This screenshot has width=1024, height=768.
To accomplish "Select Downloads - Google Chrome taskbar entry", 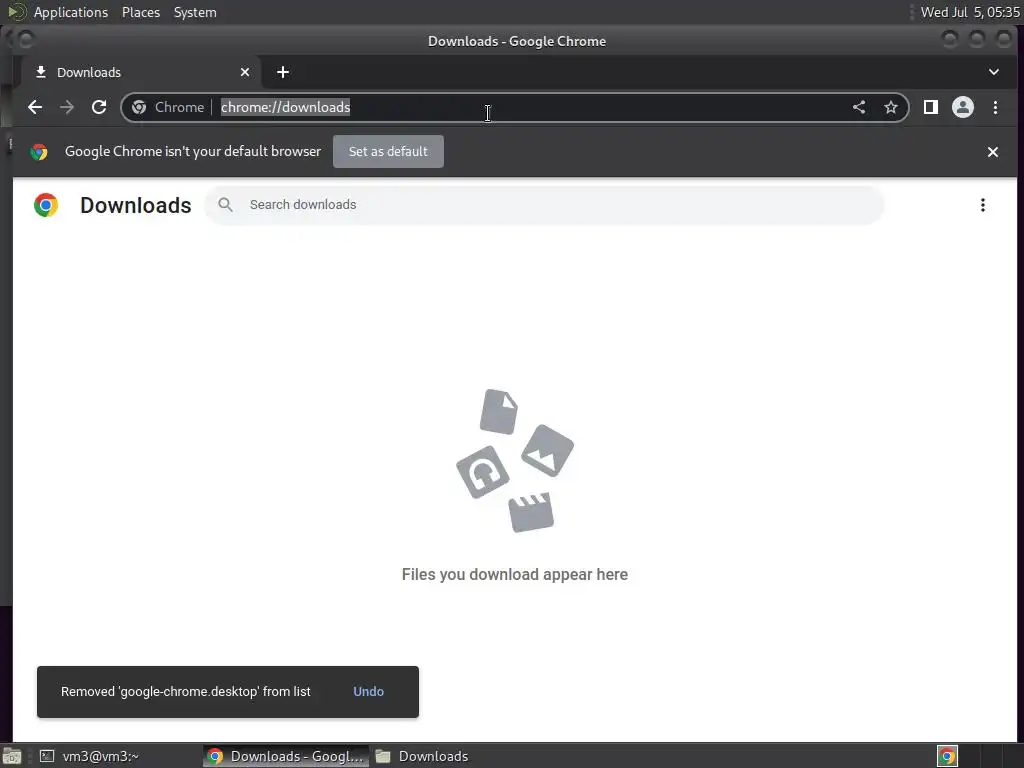I will point(285,756).
